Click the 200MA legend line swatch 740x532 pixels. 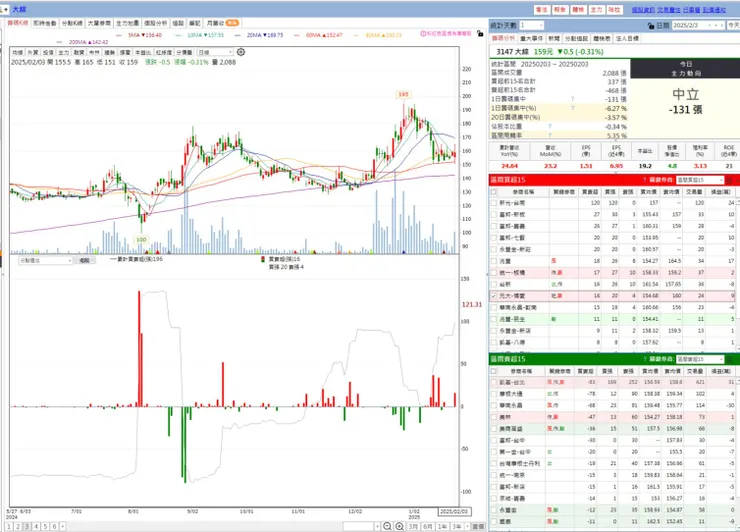pos(59,42)
